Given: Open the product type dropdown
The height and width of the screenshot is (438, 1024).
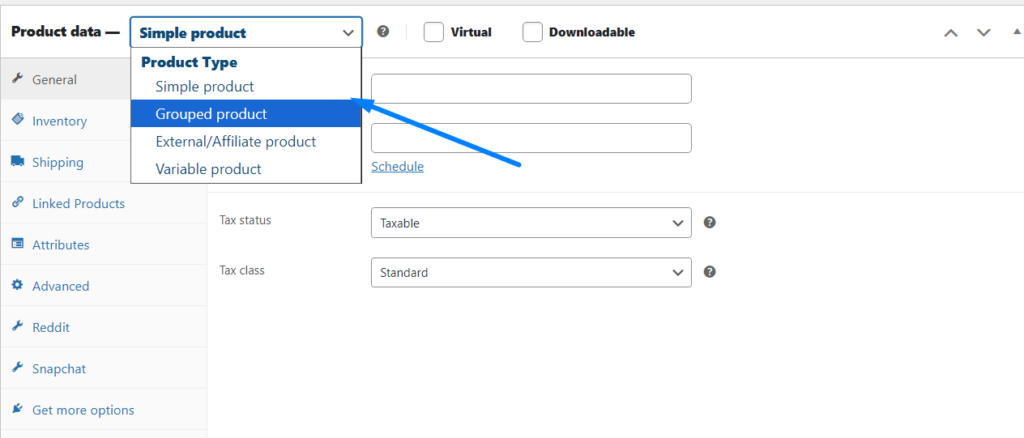Looking at the screenshot, I should [246, 32].
